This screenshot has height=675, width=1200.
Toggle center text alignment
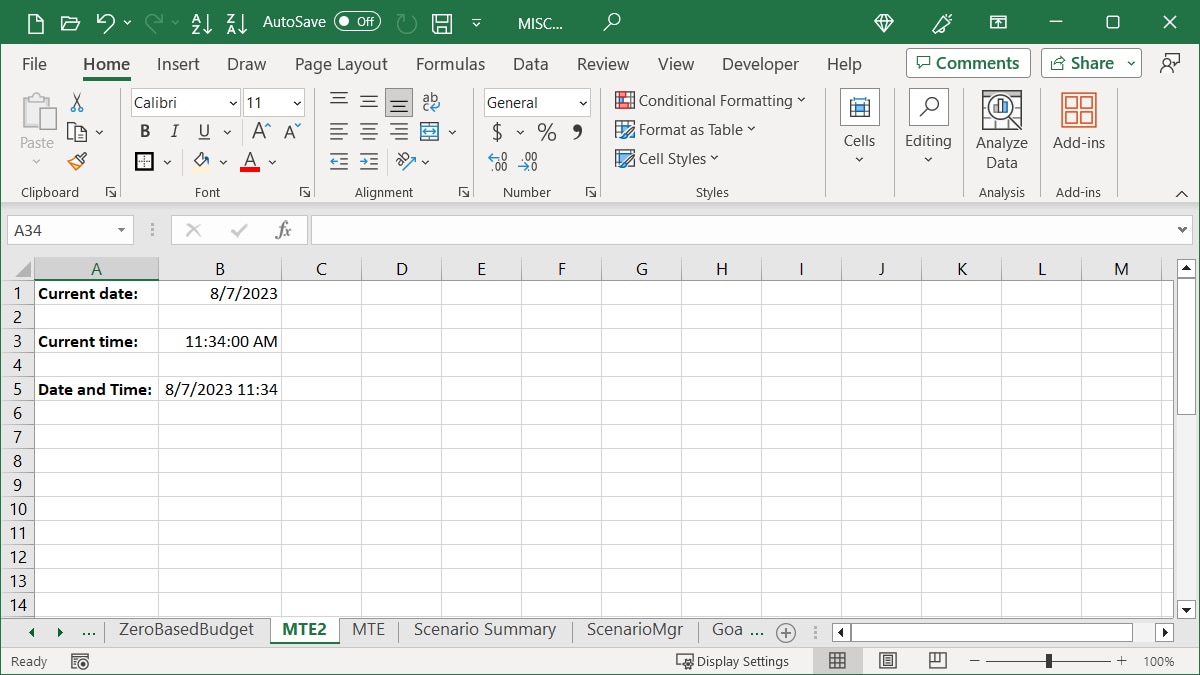point(368,131)
